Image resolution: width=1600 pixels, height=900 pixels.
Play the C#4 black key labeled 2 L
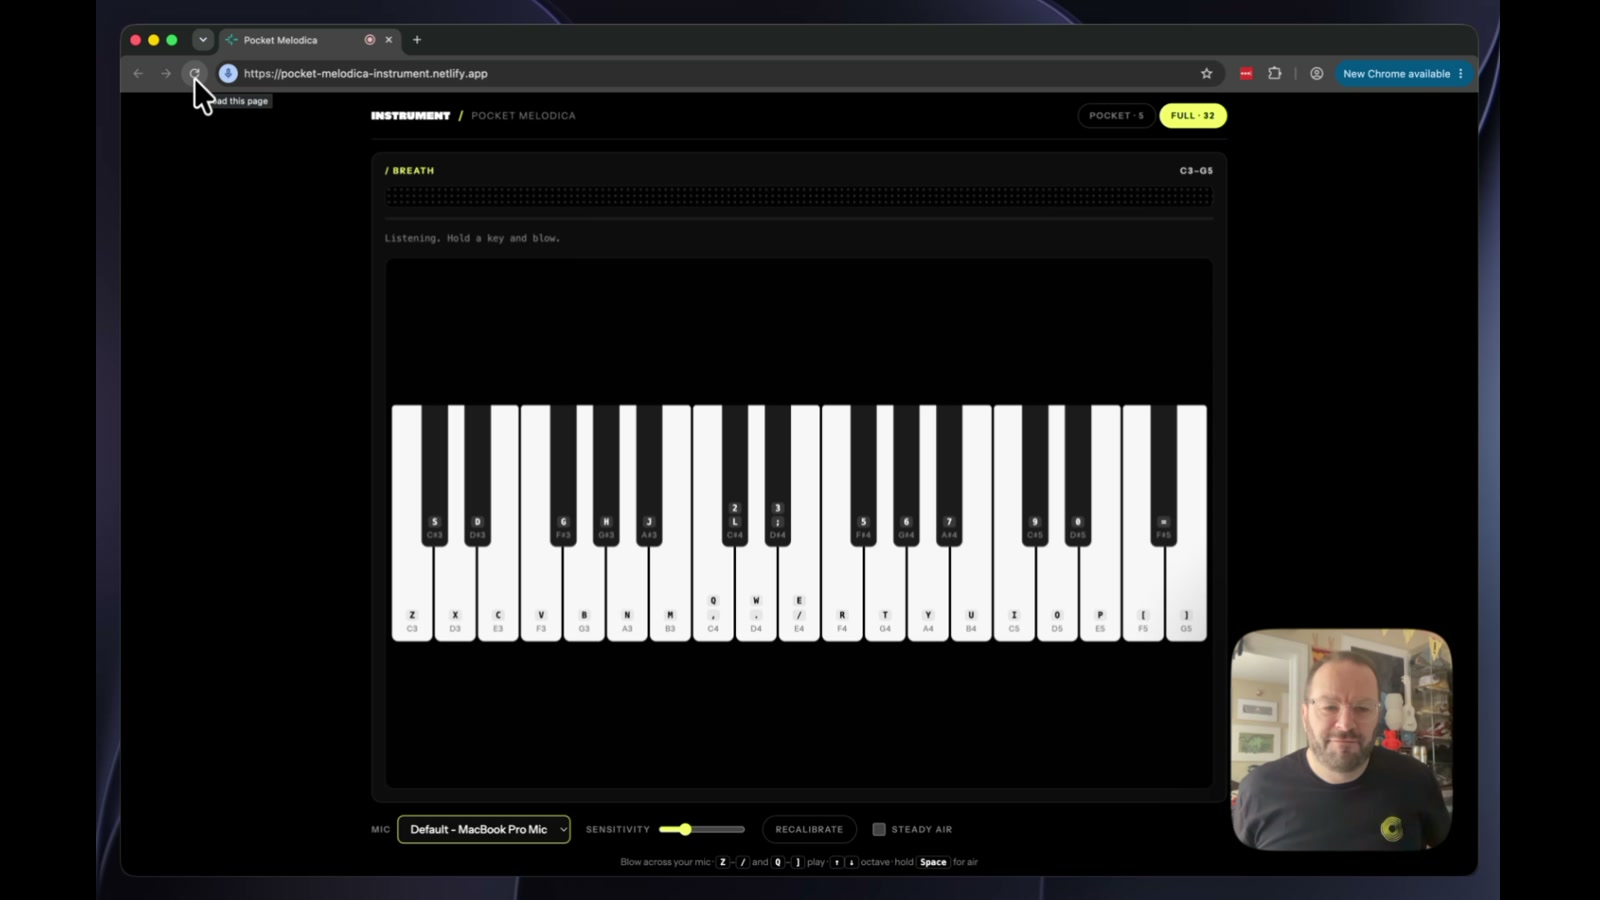click(735, 475)
